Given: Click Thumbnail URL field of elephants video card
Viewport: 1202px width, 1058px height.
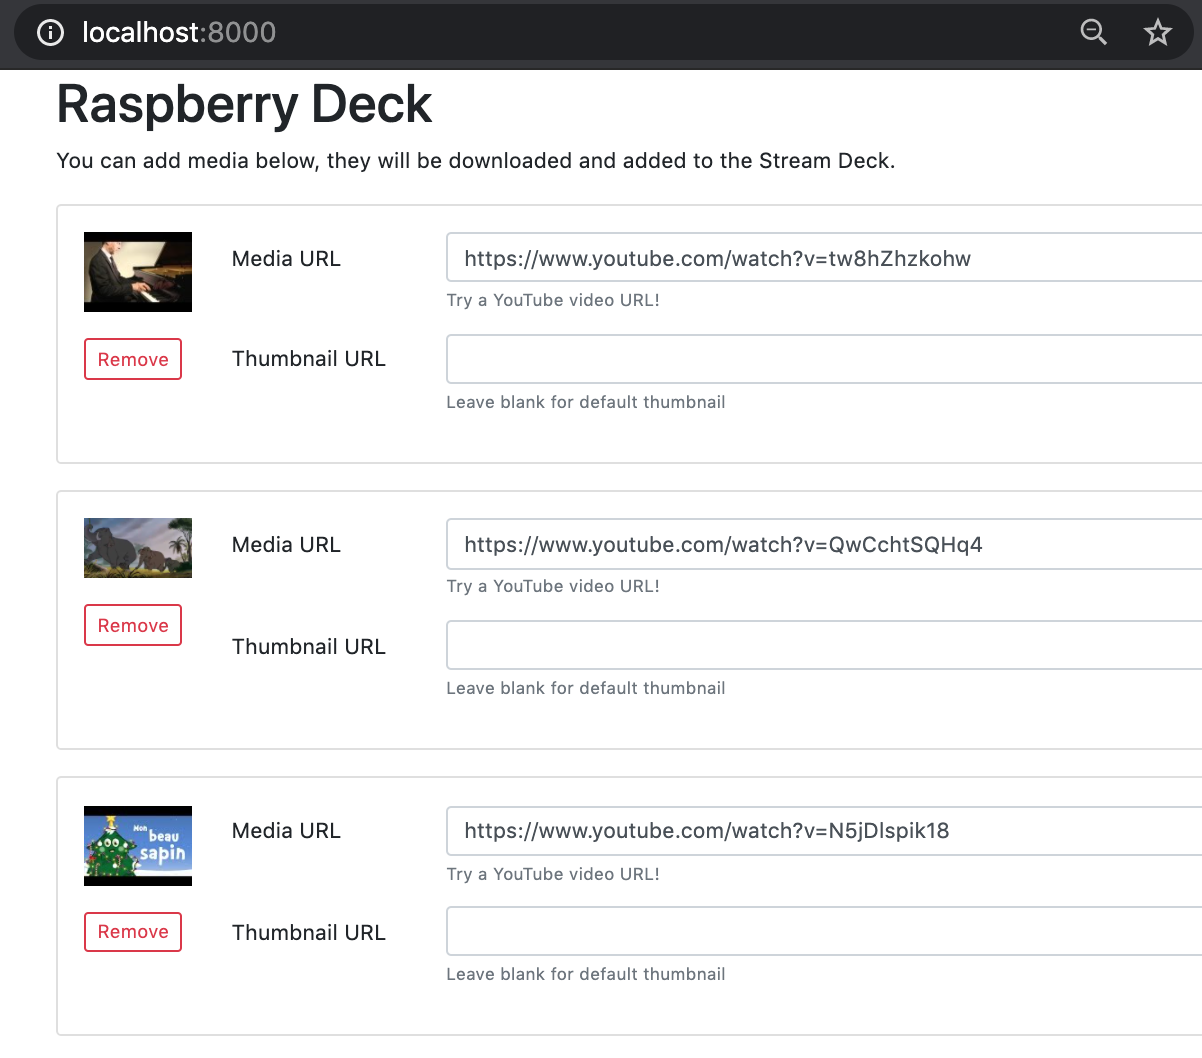Looking at the screenshot, I should click(x=824, y=645).
